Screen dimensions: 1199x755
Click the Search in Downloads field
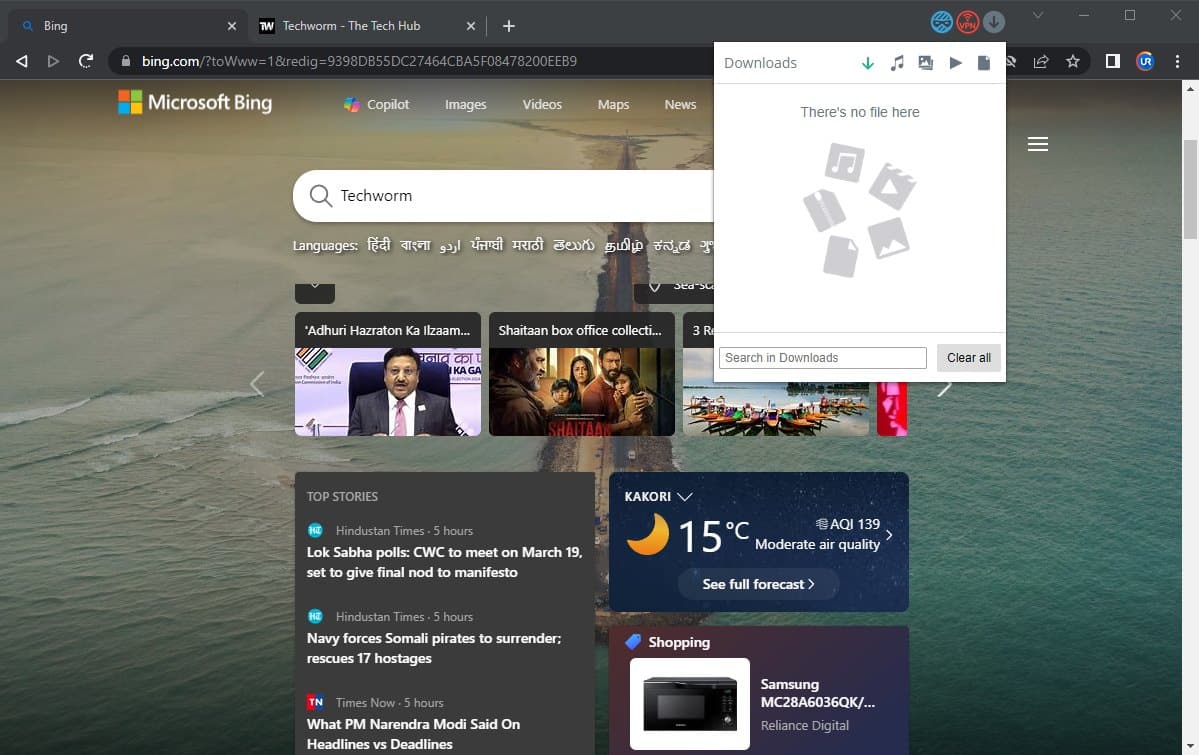point(822,358)
